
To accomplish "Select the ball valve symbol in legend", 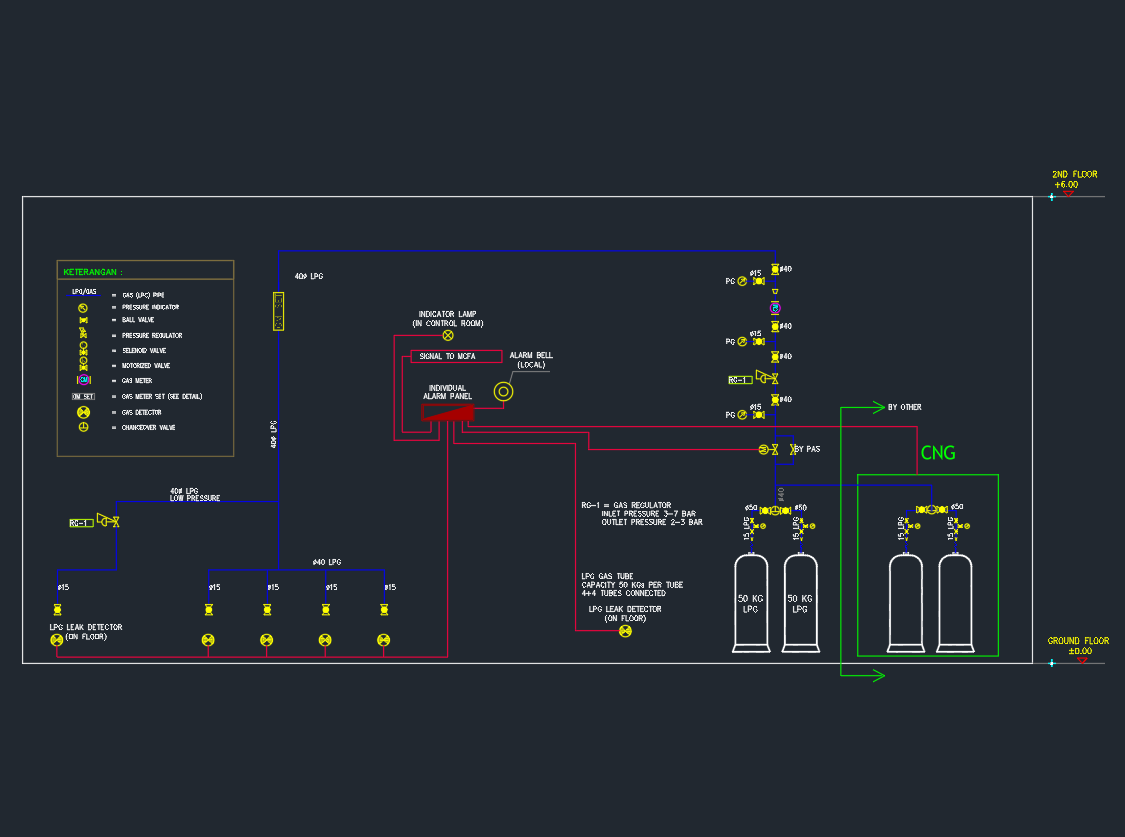I will pyautogui.click(x=84, y=320).
